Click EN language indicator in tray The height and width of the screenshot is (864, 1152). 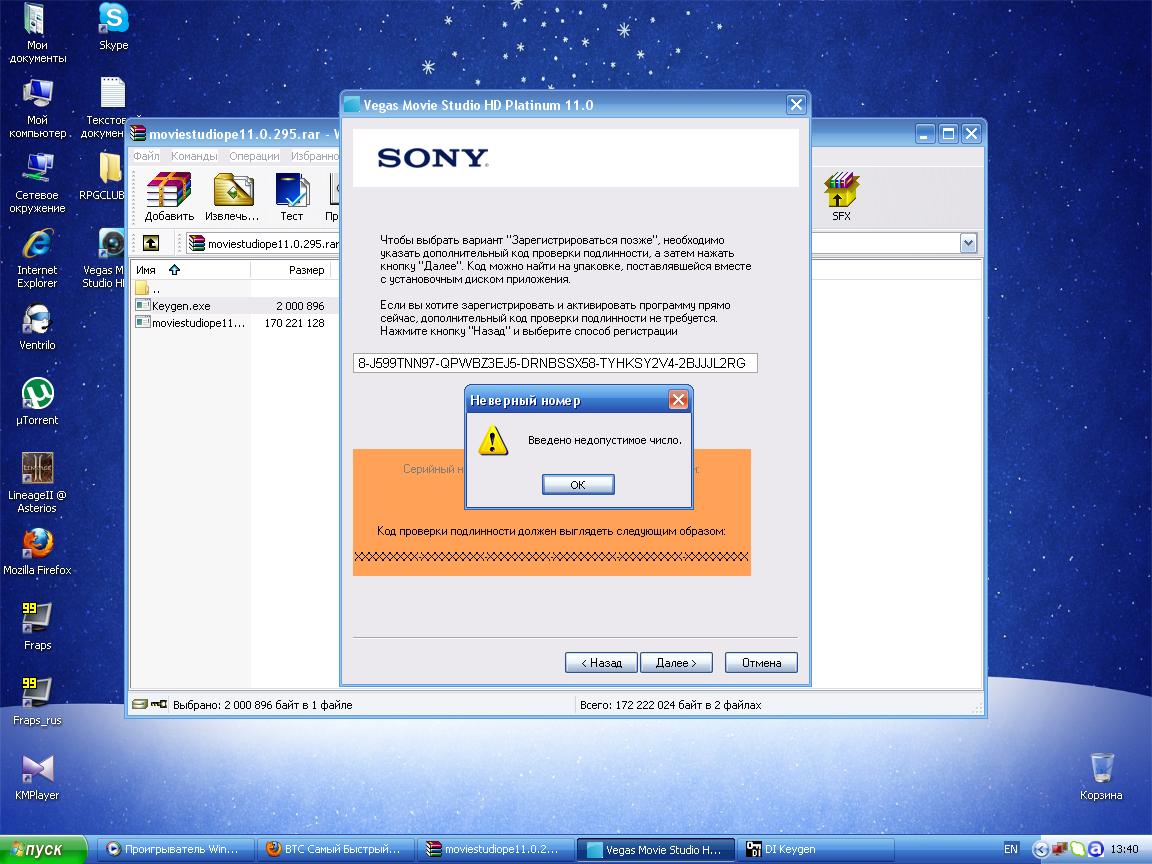coord(1011,849)
